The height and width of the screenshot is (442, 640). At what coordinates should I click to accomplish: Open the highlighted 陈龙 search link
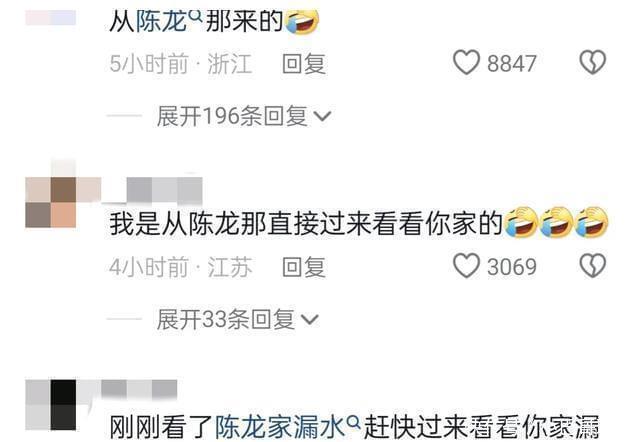click(162, 21)
